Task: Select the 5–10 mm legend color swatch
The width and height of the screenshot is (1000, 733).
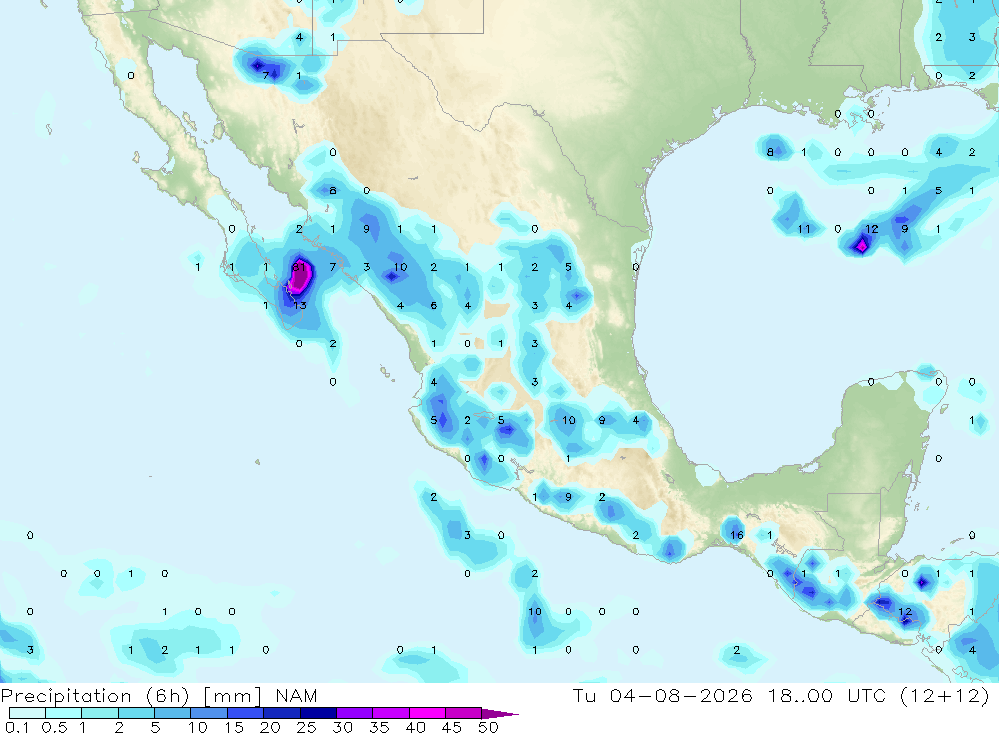Action: (172, 713)
